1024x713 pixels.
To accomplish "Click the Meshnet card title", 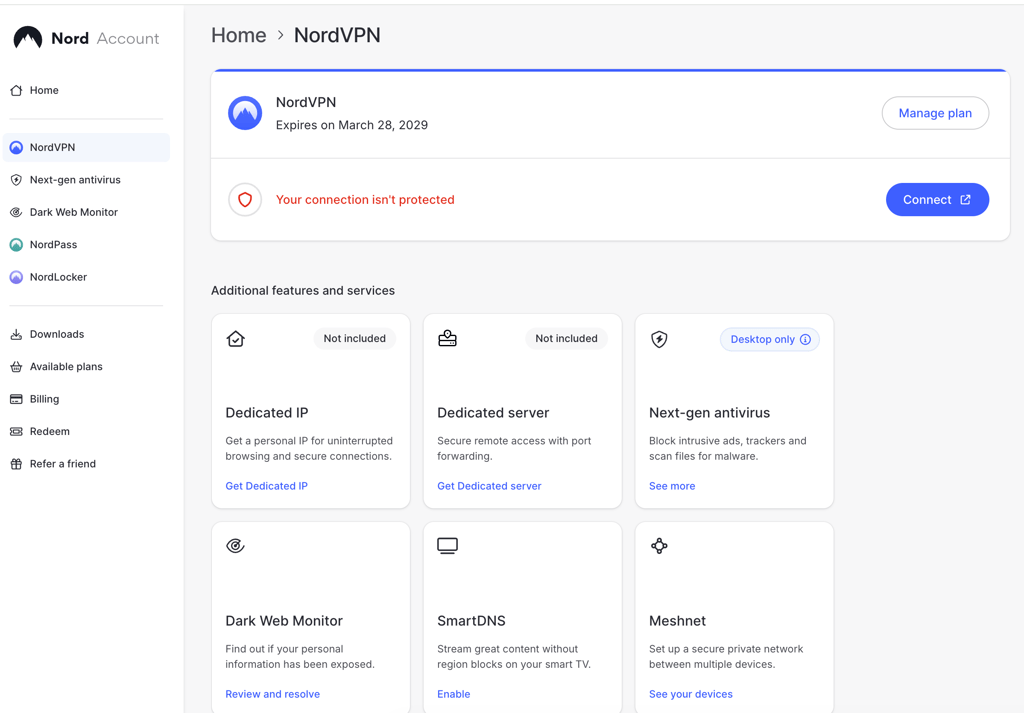I will (x=677, y=621).
